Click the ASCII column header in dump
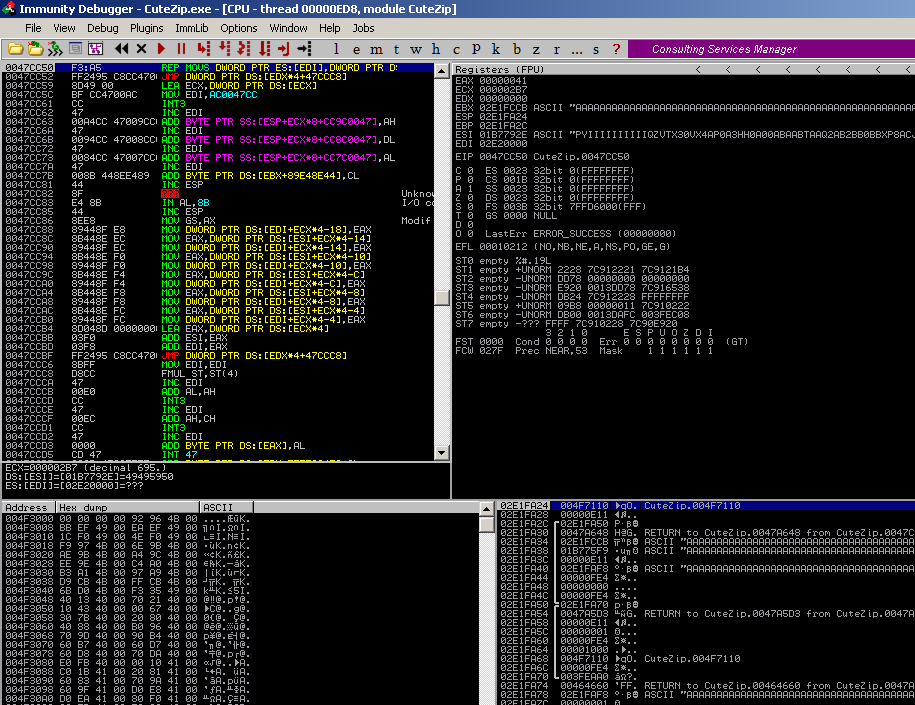 pyautogui.click(x=226, y=507)
